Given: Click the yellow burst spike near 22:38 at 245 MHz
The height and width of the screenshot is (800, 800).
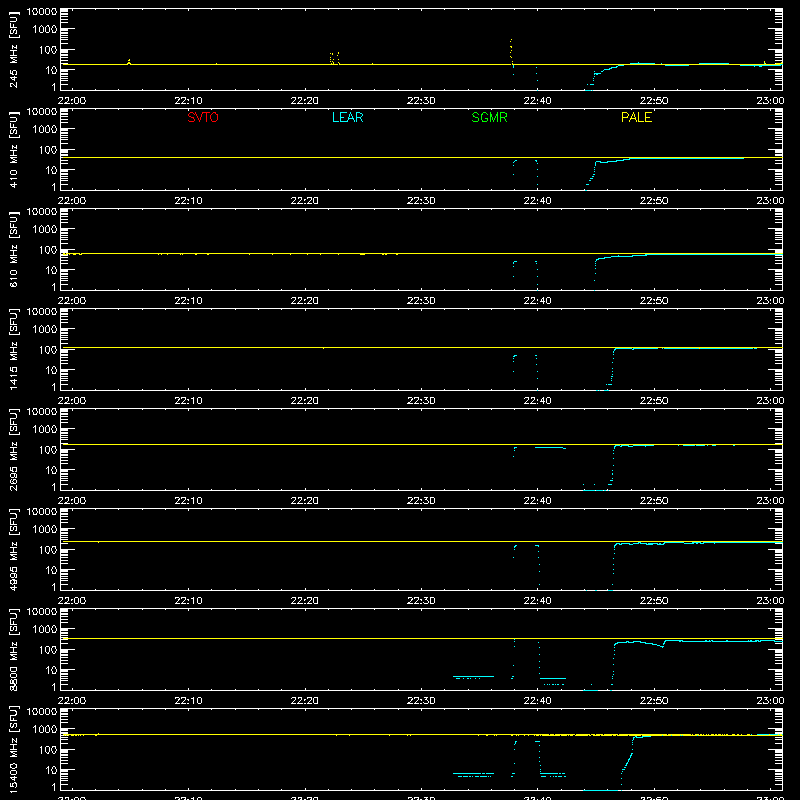Looking at the screenshot, I should pyautogui.click(x=511, y=51).
